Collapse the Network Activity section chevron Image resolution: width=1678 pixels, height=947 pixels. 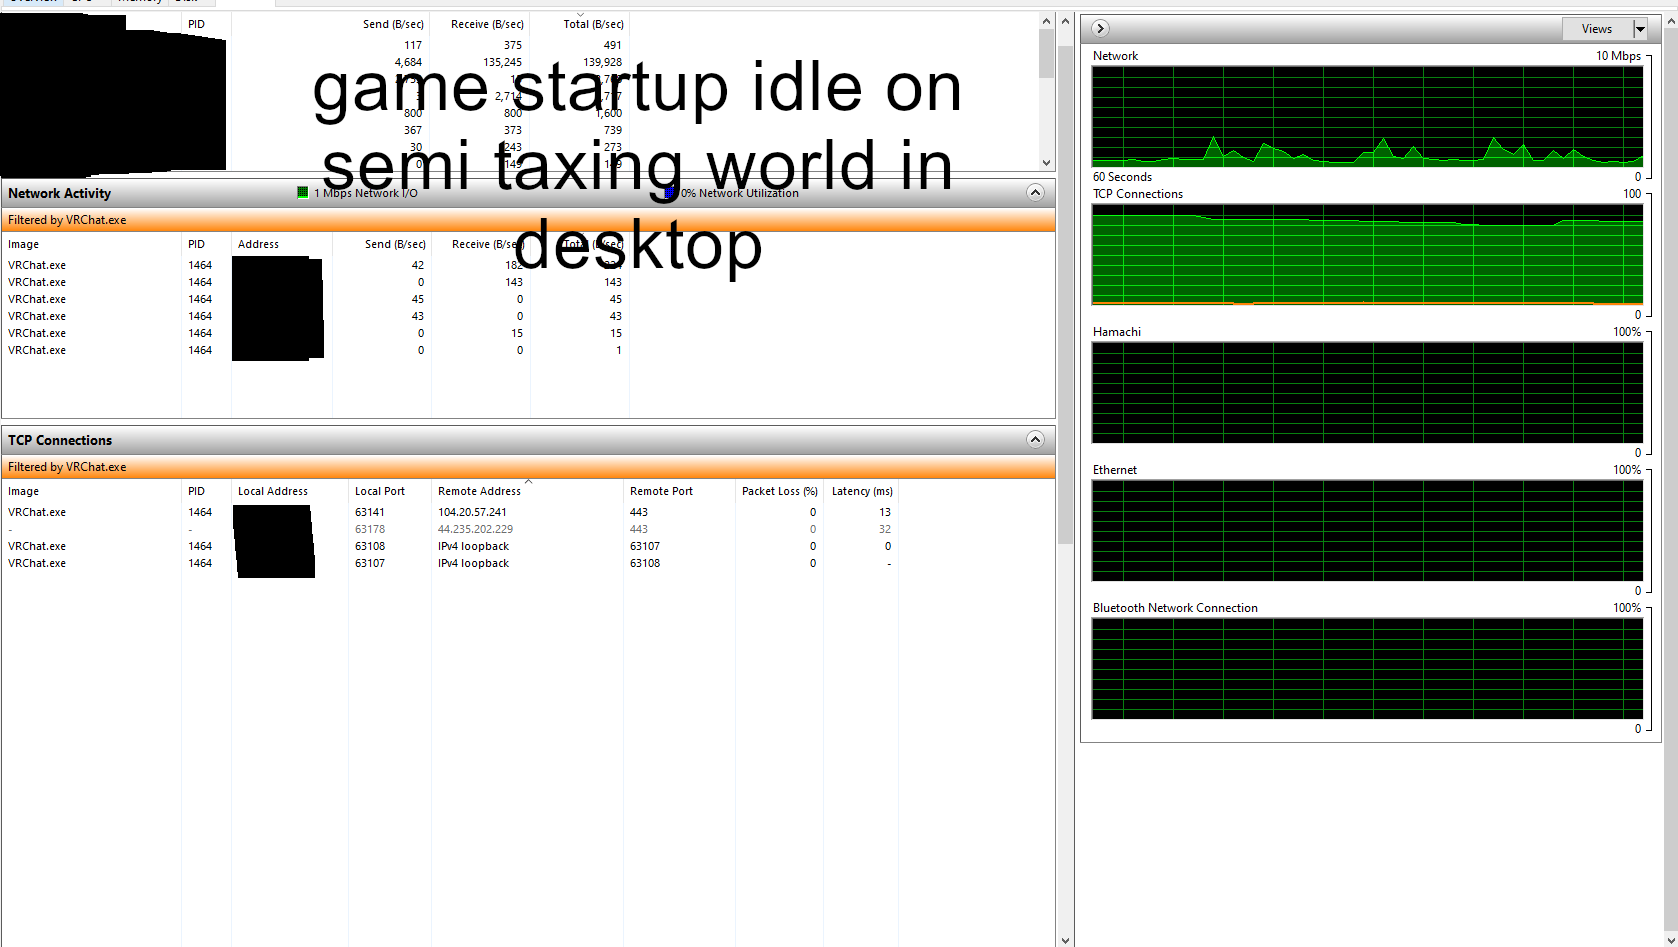point(1035,193)
